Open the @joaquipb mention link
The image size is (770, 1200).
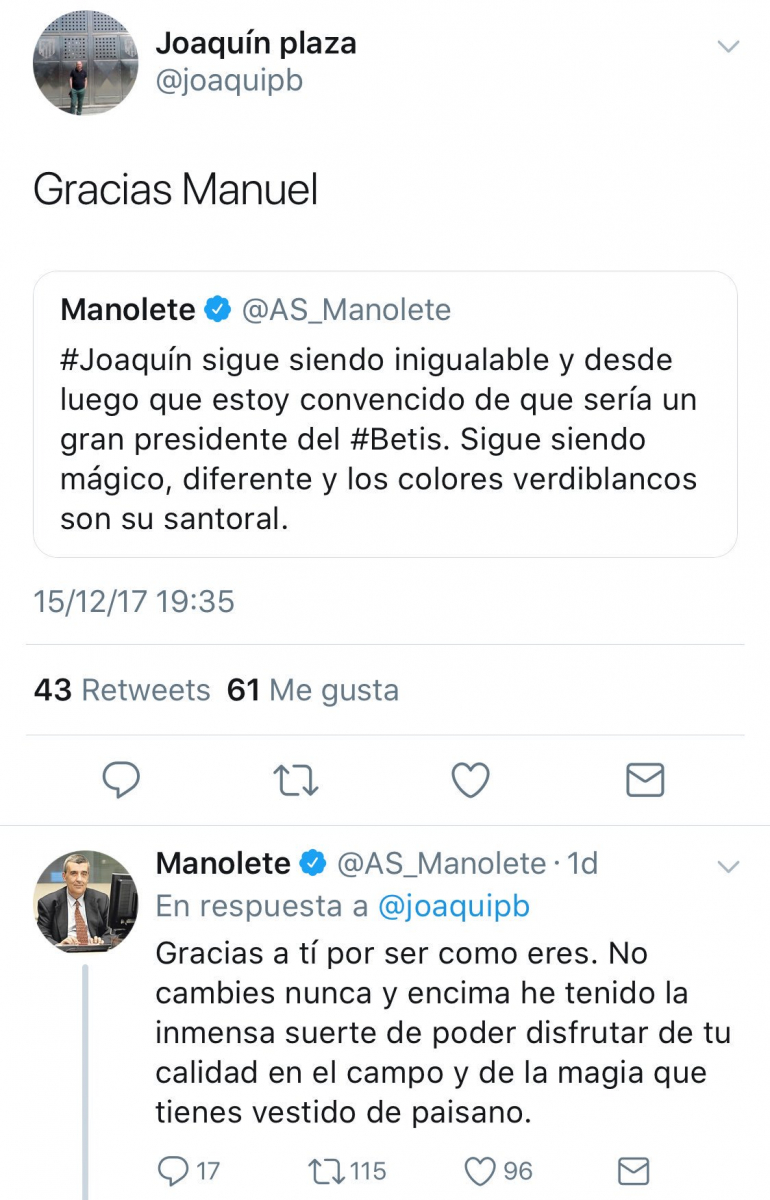(454, 906)
